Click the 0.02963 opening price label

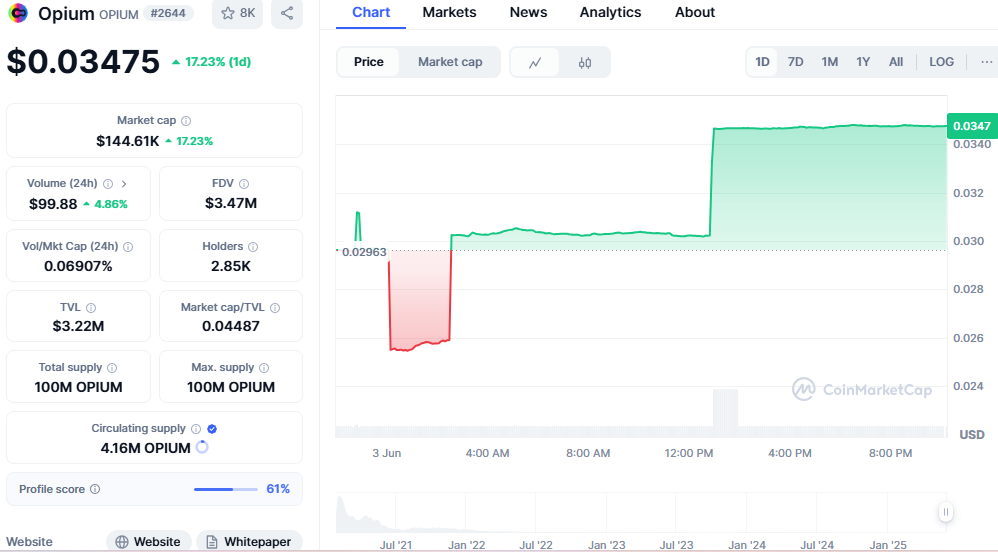364,252
